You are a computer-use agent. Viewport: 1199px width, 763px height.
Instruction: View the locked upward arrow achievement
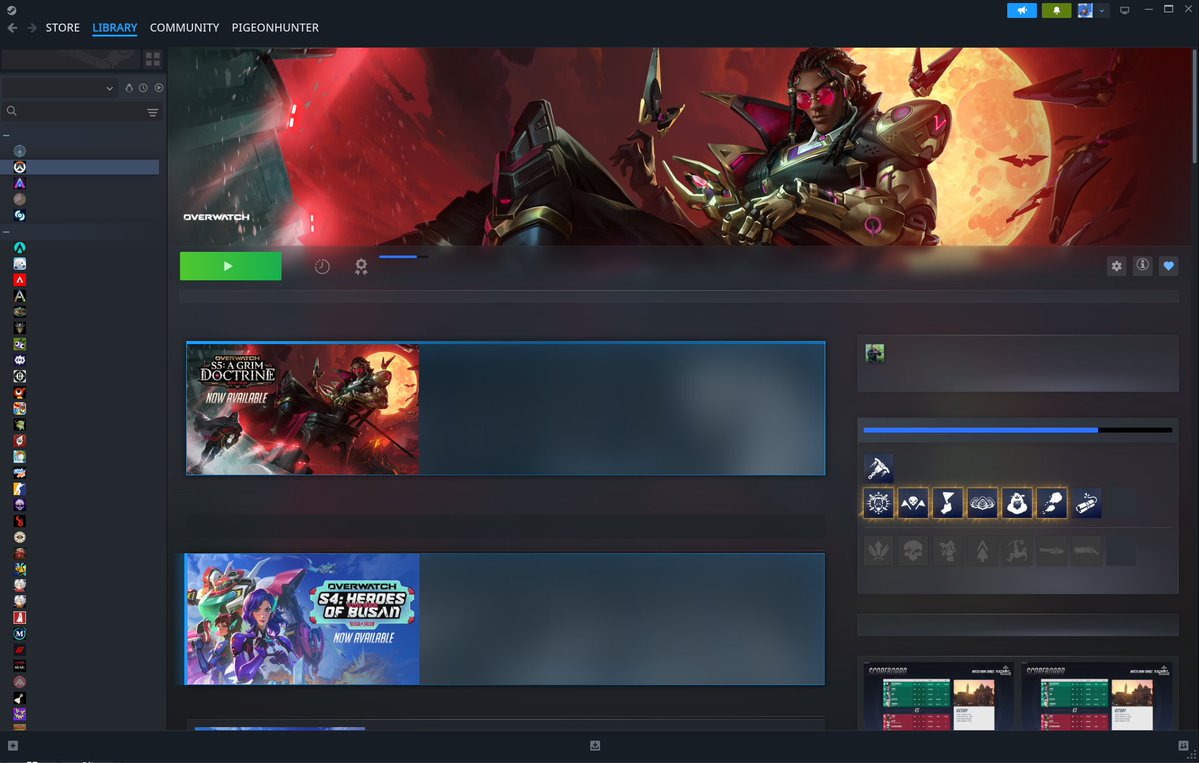[983, 550]
